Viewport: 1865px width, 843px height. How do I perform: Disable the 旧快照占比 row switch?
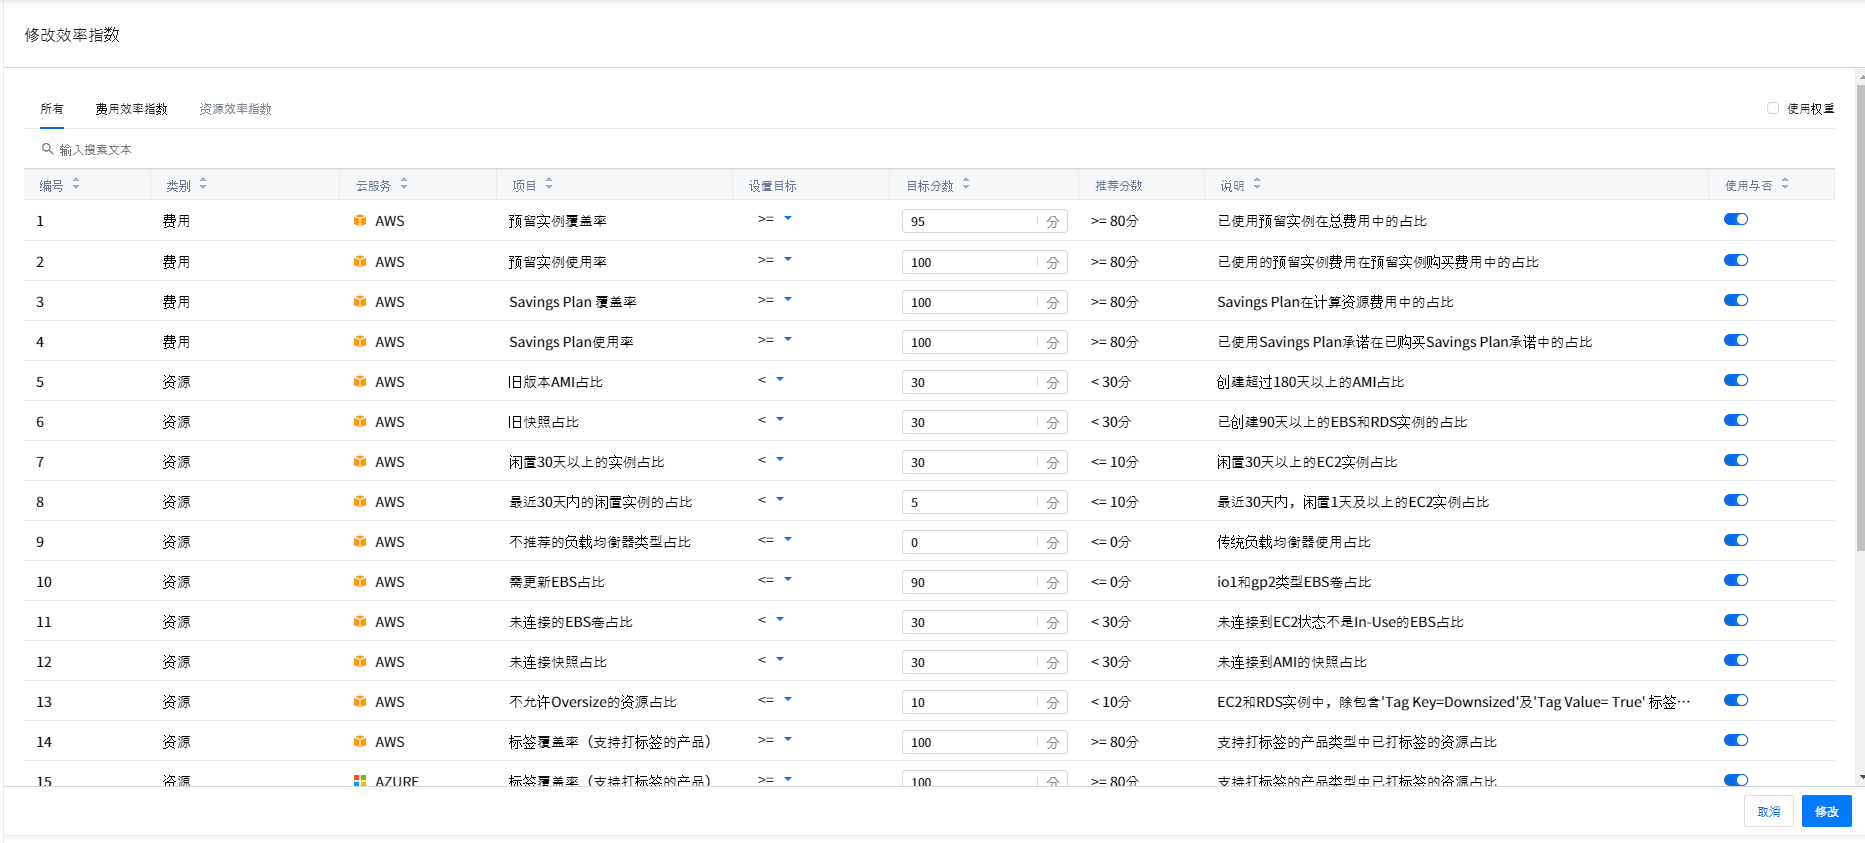click(x=1736, y=421)
